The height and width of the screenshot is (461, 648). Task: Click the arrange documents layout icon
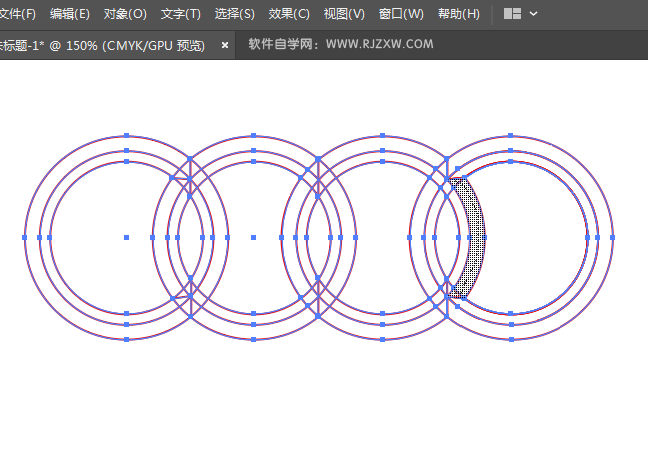coord(512,14)
